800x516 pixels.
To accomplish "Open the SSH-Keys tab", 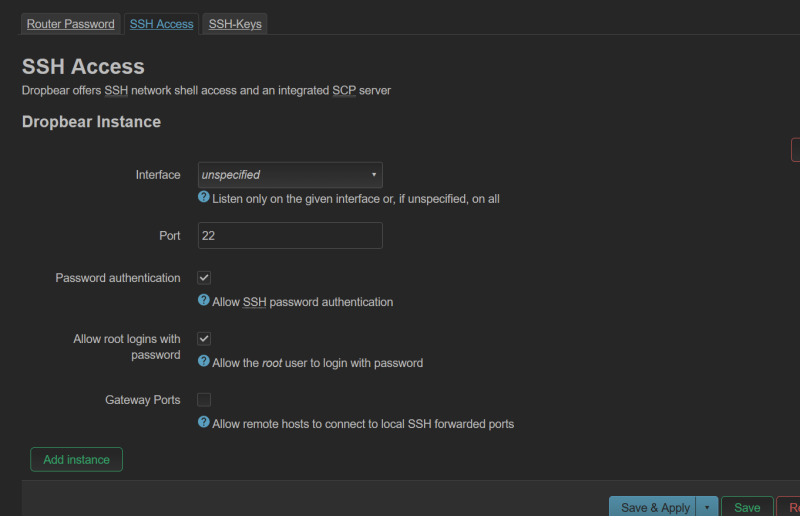I will [x=235, y=24].
